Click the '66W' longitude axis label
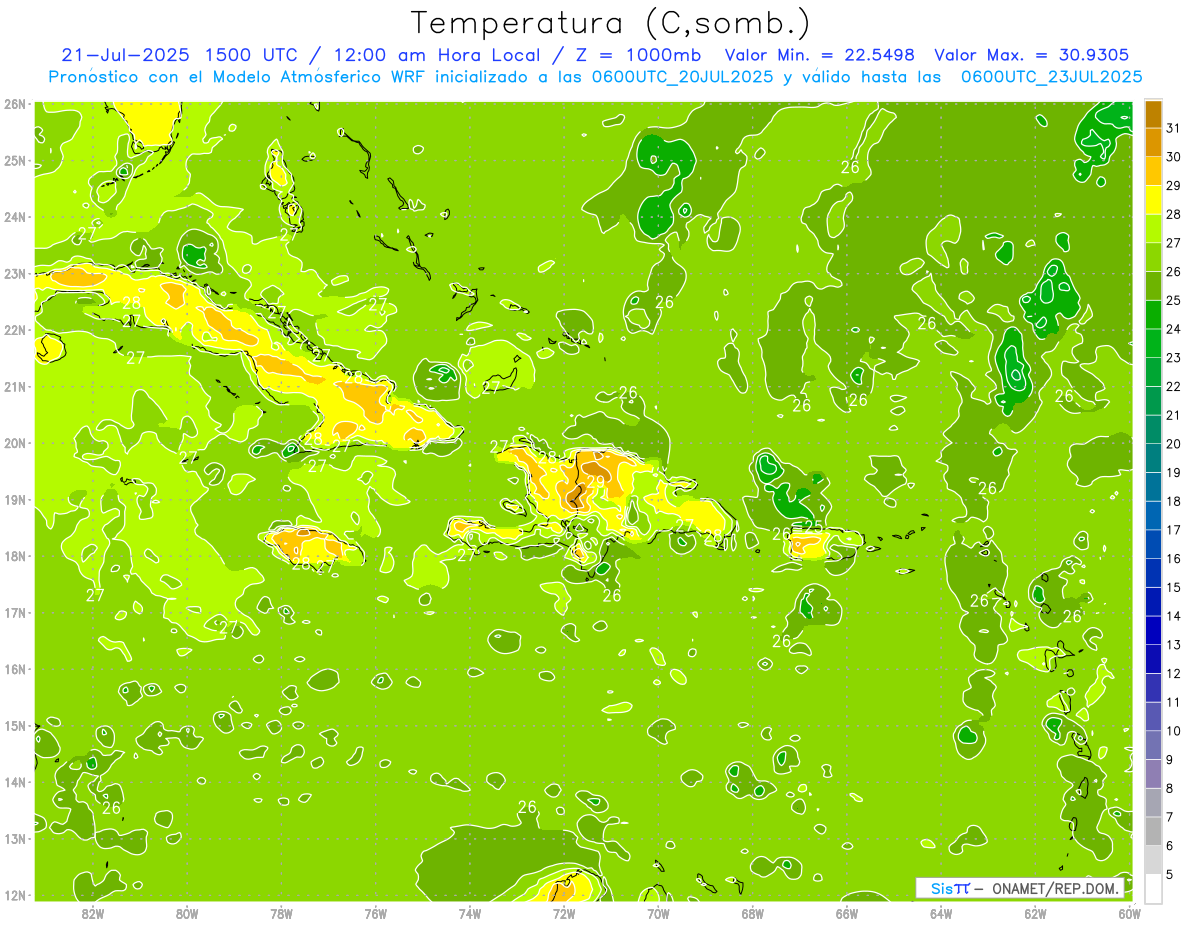 (847, 913)
